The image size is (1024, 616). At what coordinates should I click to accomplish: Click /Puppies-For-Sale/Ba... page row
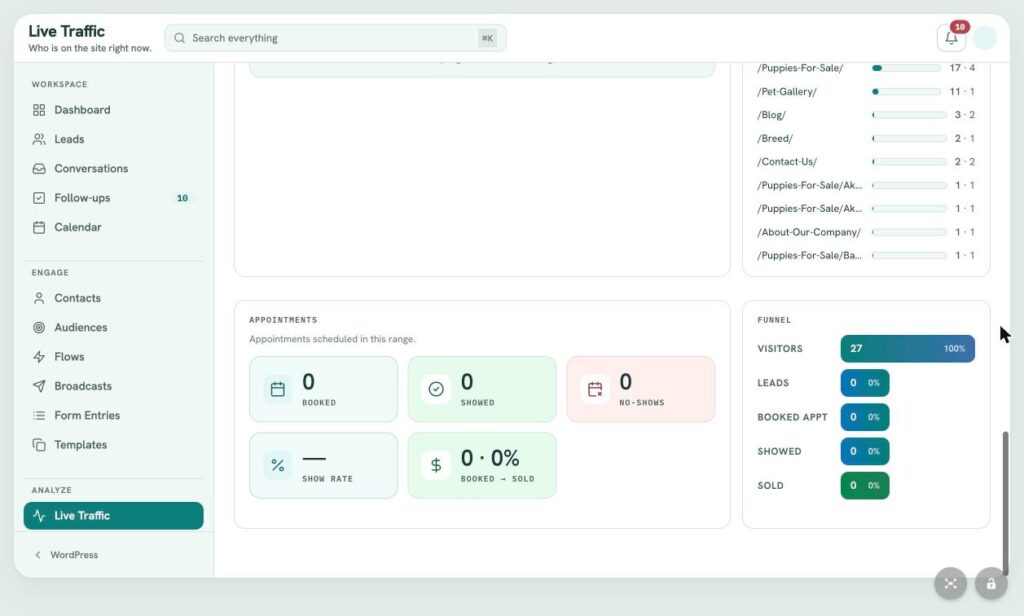[x=866, y=255]
